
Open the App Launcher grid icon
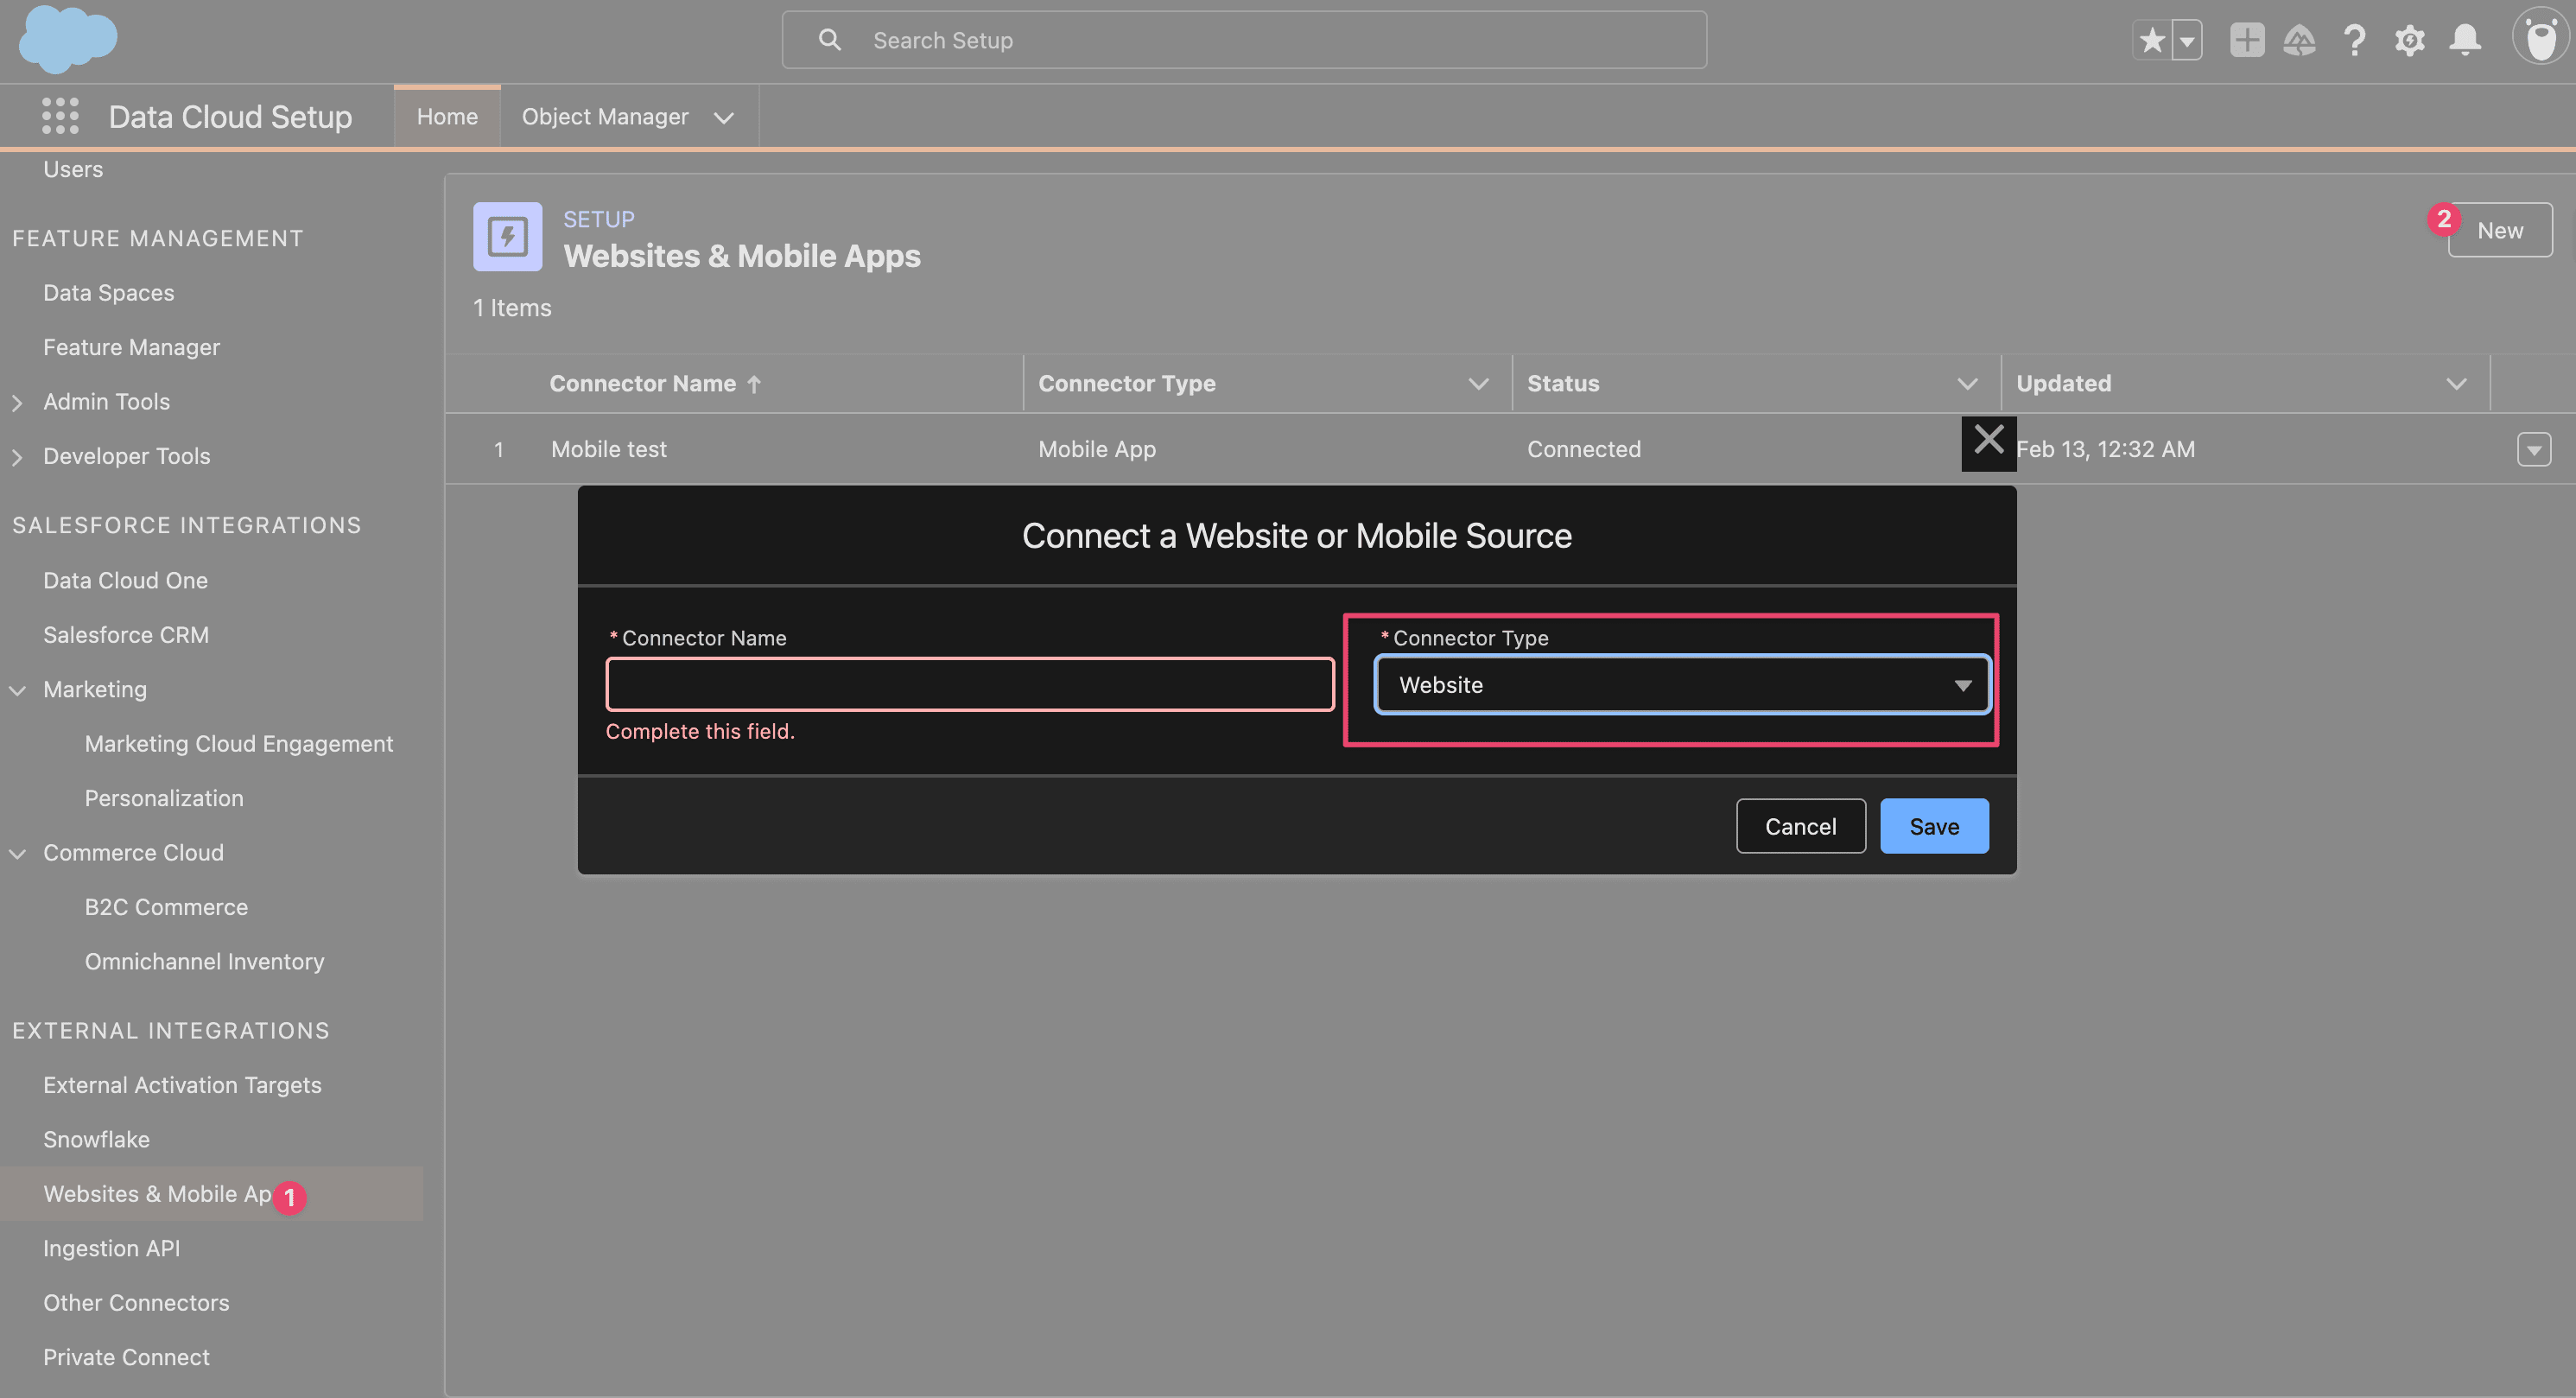pos(60,116)
